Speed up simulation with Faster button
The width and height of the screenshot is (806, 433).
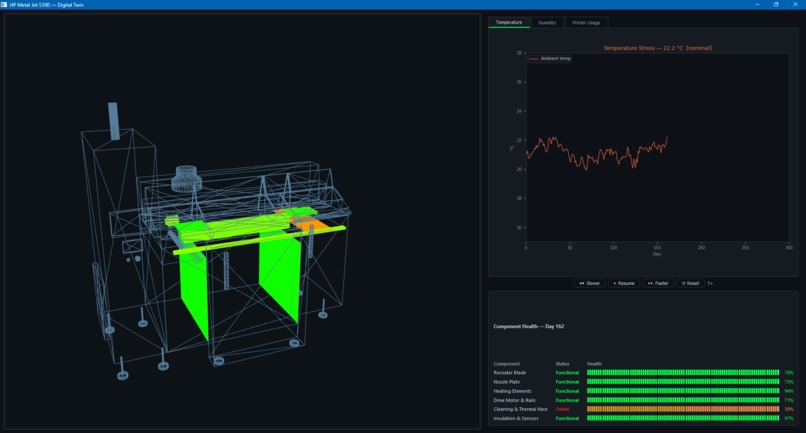tap(658, 283)
